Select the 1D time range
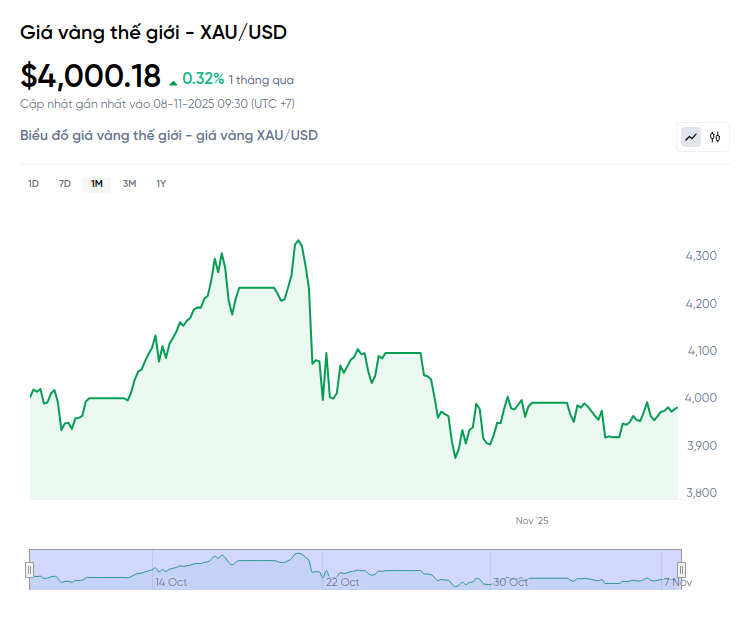 (x=33, y=183)
